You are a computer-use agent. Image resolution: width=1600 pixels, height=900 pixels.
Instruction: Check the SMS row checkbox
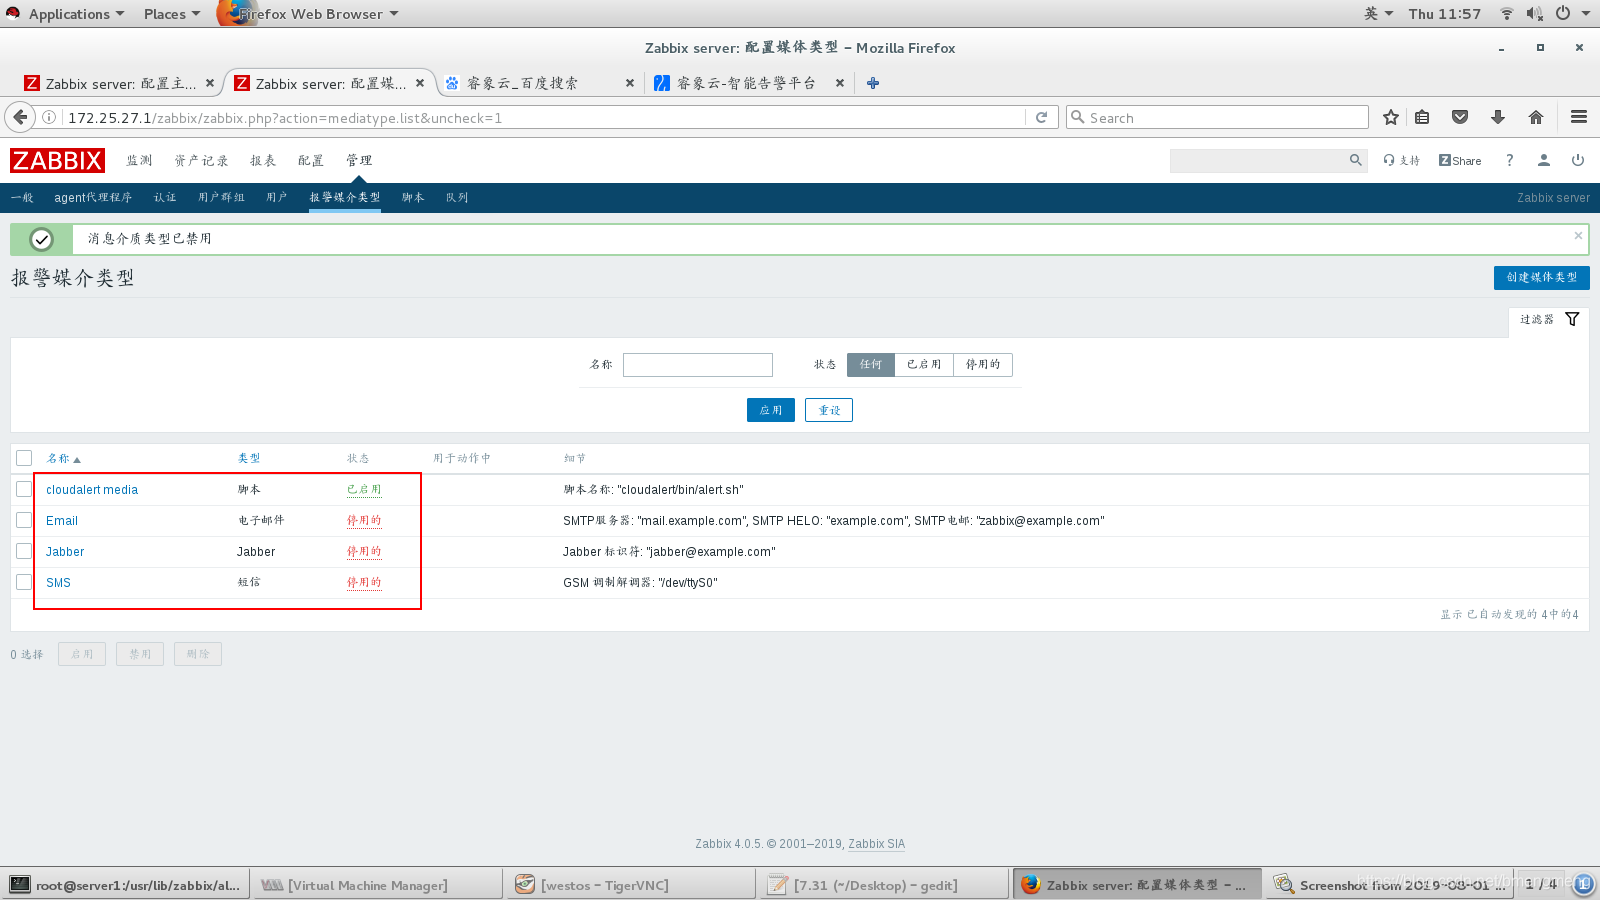[24, 582]
